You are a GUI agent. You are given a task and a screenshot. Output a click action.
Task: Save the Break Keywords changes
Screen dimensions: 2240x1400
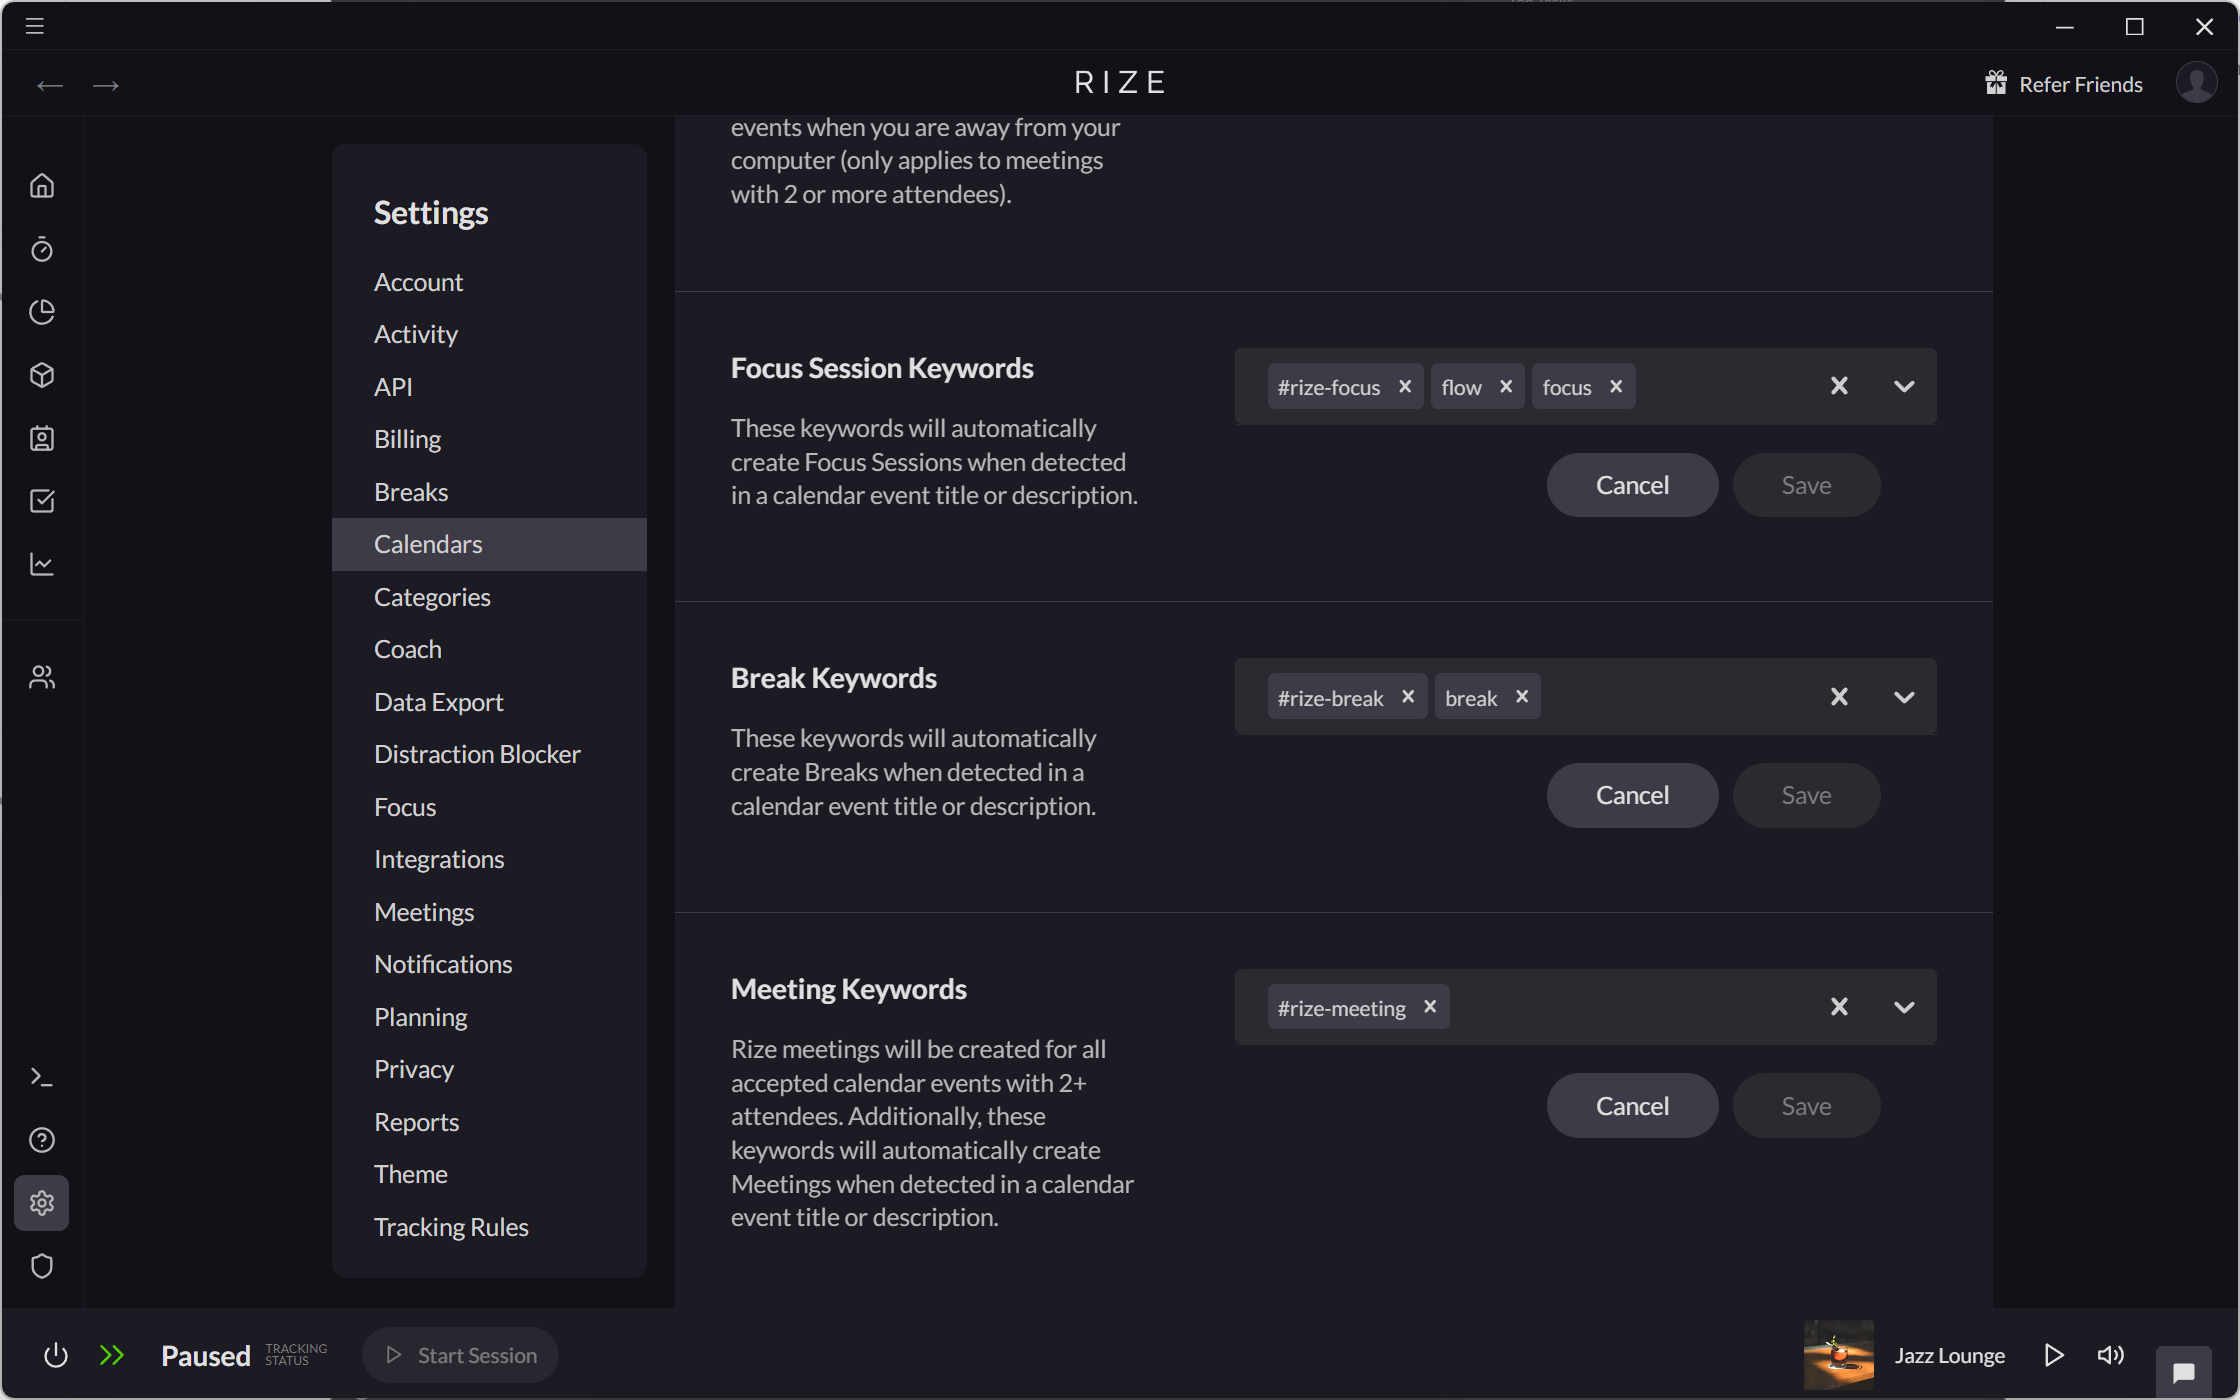(1805, 795)
